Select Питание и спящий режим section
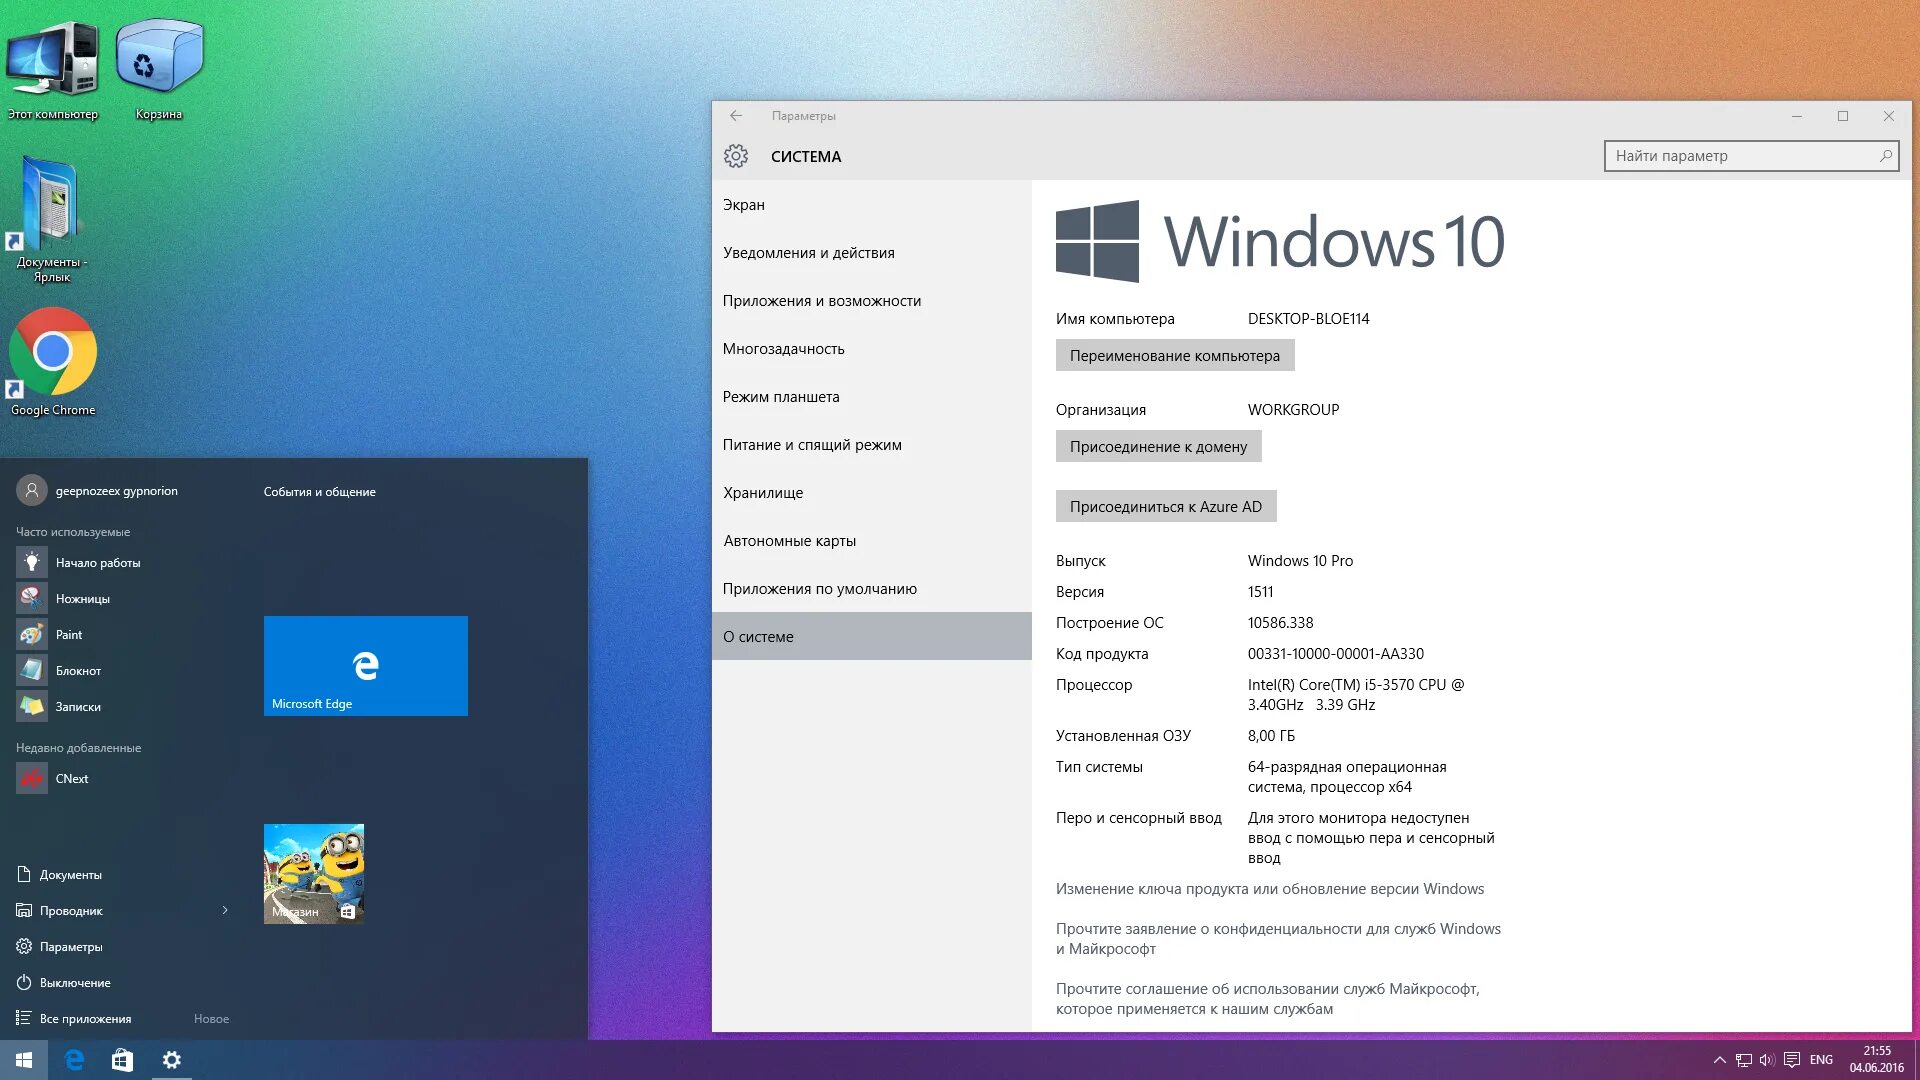Screen dimensions: 1920x1080 [x=812, y=445]
